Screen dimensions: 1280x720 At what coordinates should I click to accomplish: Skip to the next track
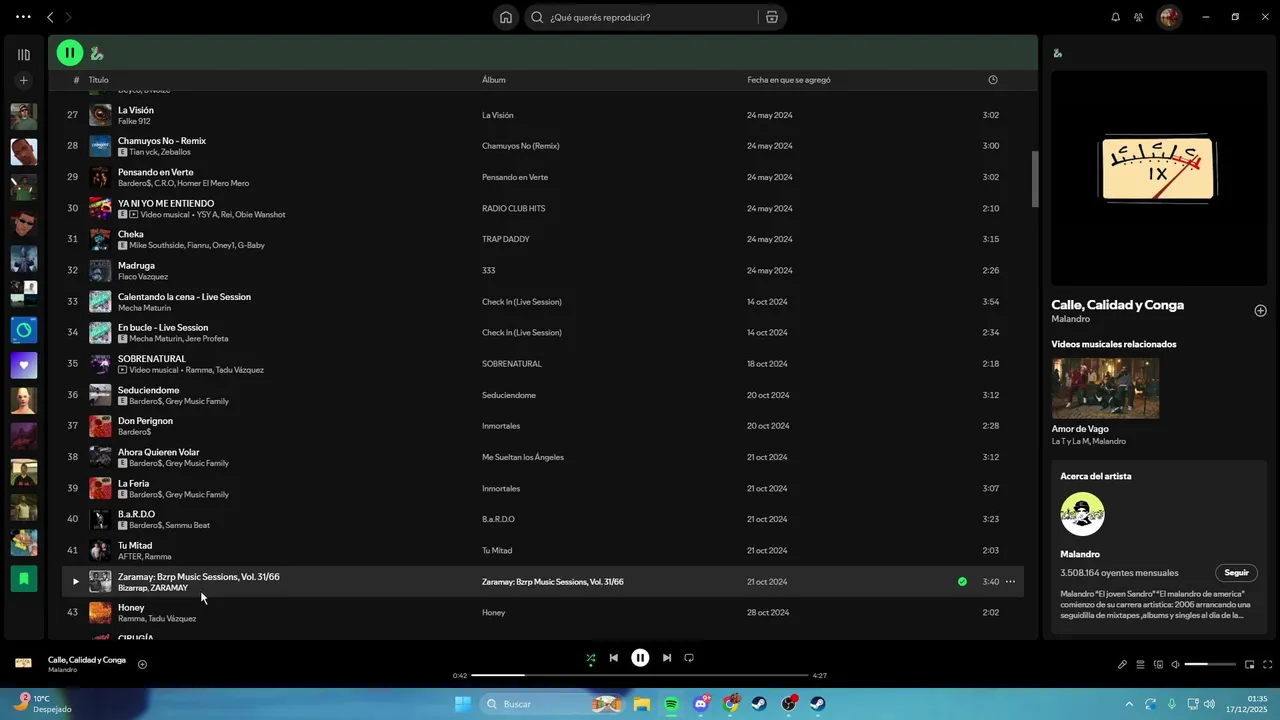coord(667,658)
